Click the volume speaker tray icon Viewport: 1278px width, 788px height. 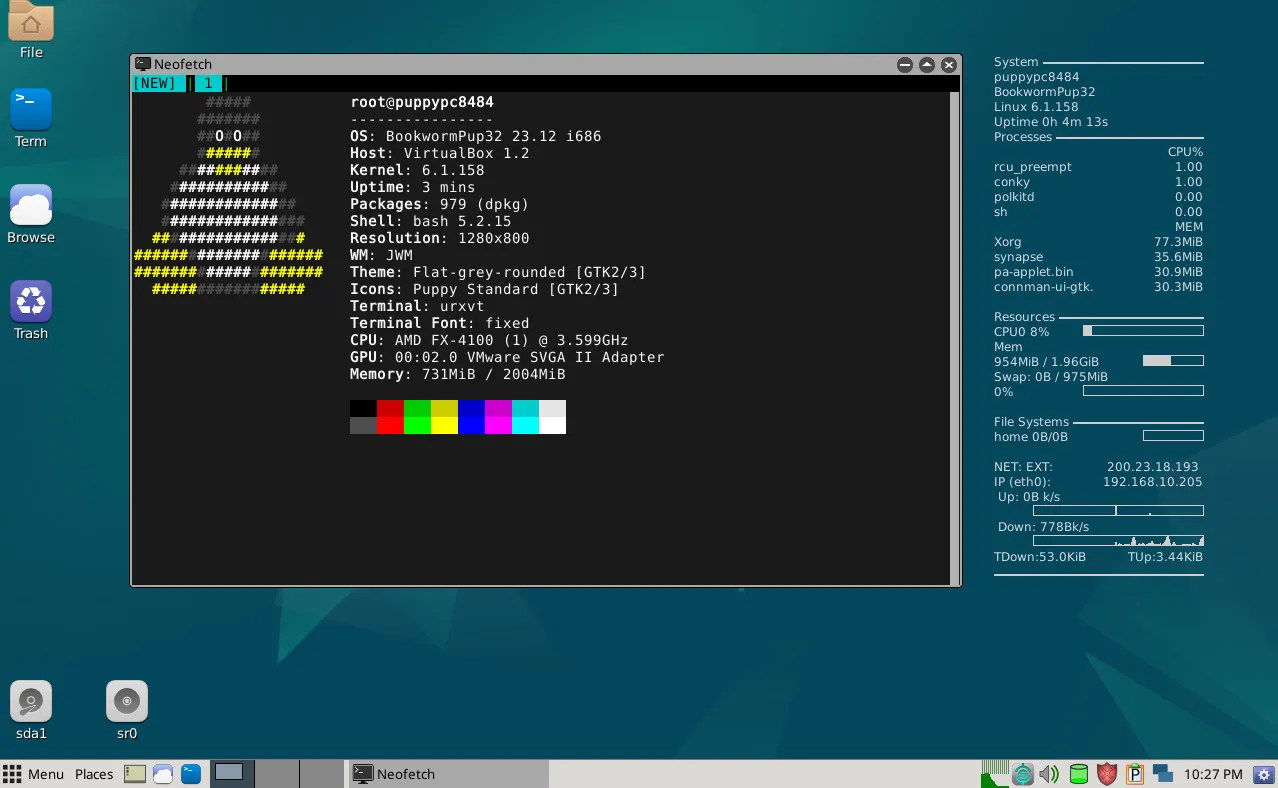(x=1049, y=774)
